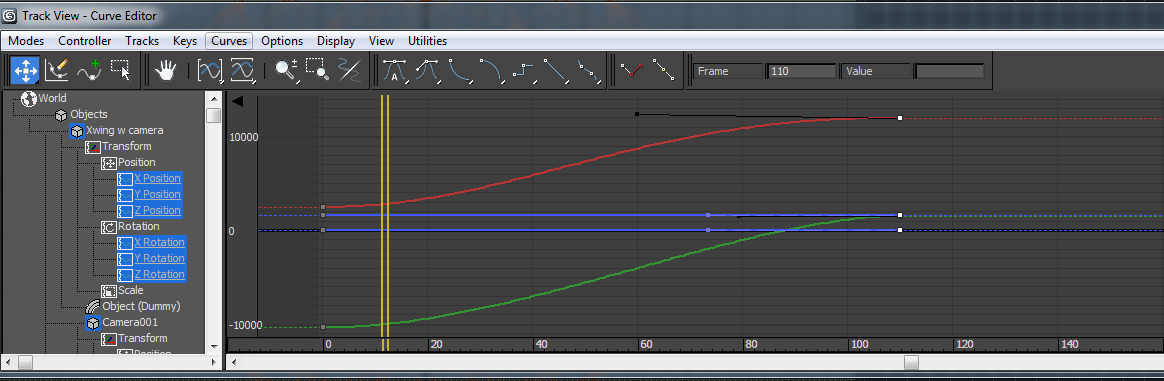The image size is (1164, 381).
Task: Open the View menu
Action: pos(382,41)
